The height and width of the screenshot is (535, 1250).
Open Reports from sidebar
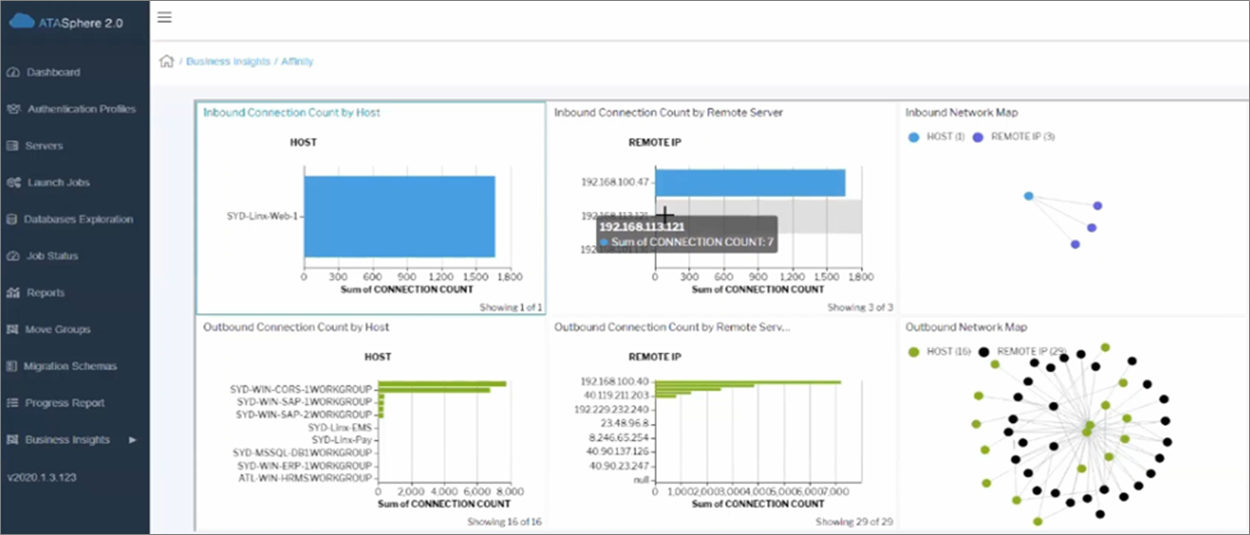(46, 293)
